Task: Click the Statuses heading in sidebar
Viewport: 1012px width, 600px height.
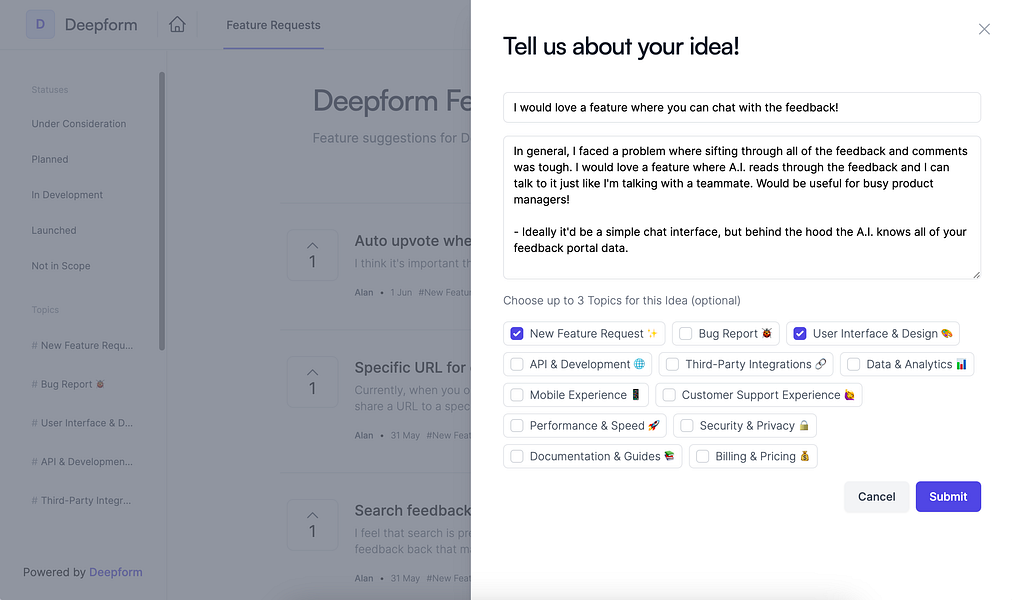Action: click(x=50, y=90)
